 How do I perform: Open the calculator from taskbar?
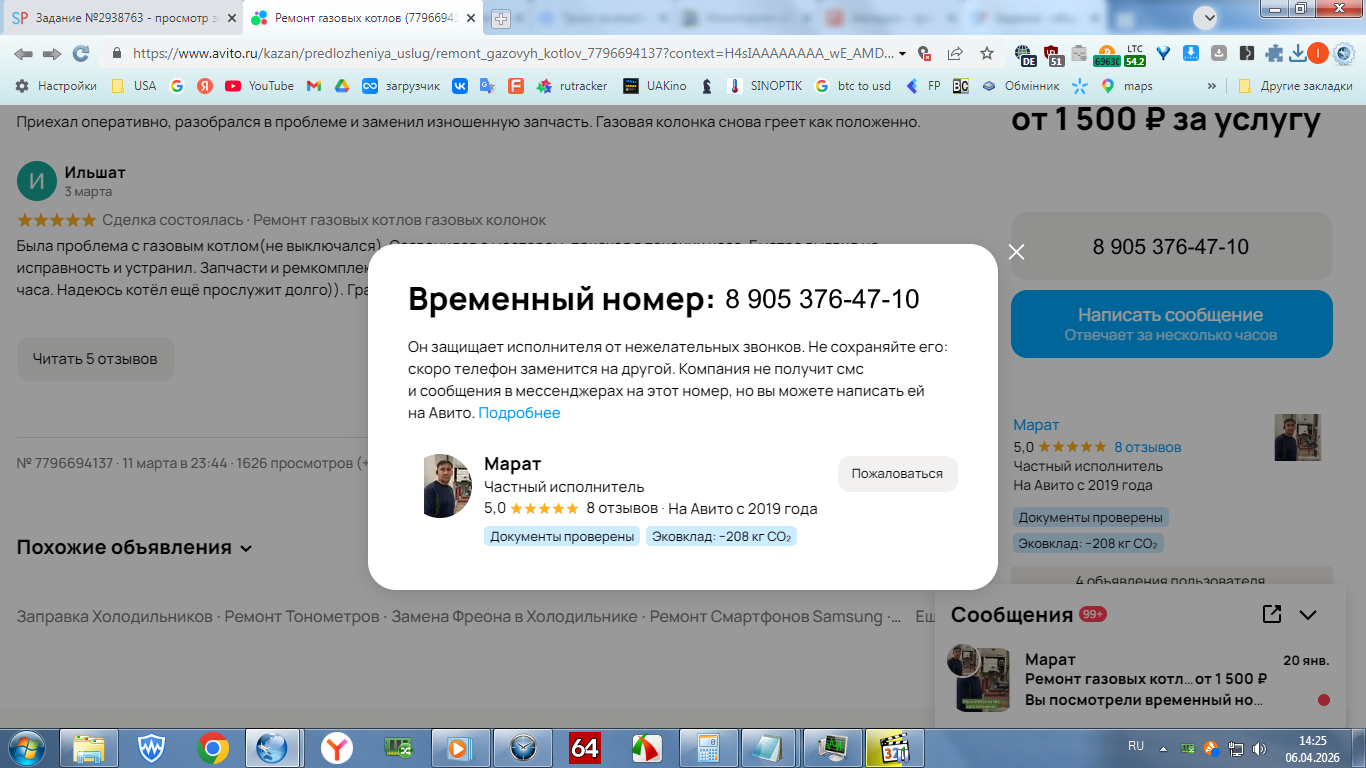click(x=708, y=747)
